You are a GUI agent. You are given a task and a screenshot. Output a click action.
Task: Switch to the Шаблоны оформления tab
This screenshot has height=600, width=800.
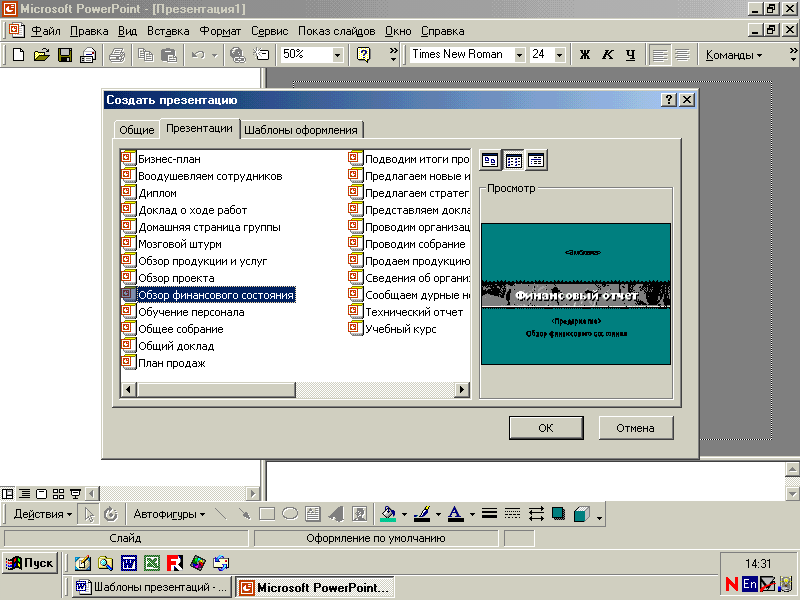click(x=301, y=130)
